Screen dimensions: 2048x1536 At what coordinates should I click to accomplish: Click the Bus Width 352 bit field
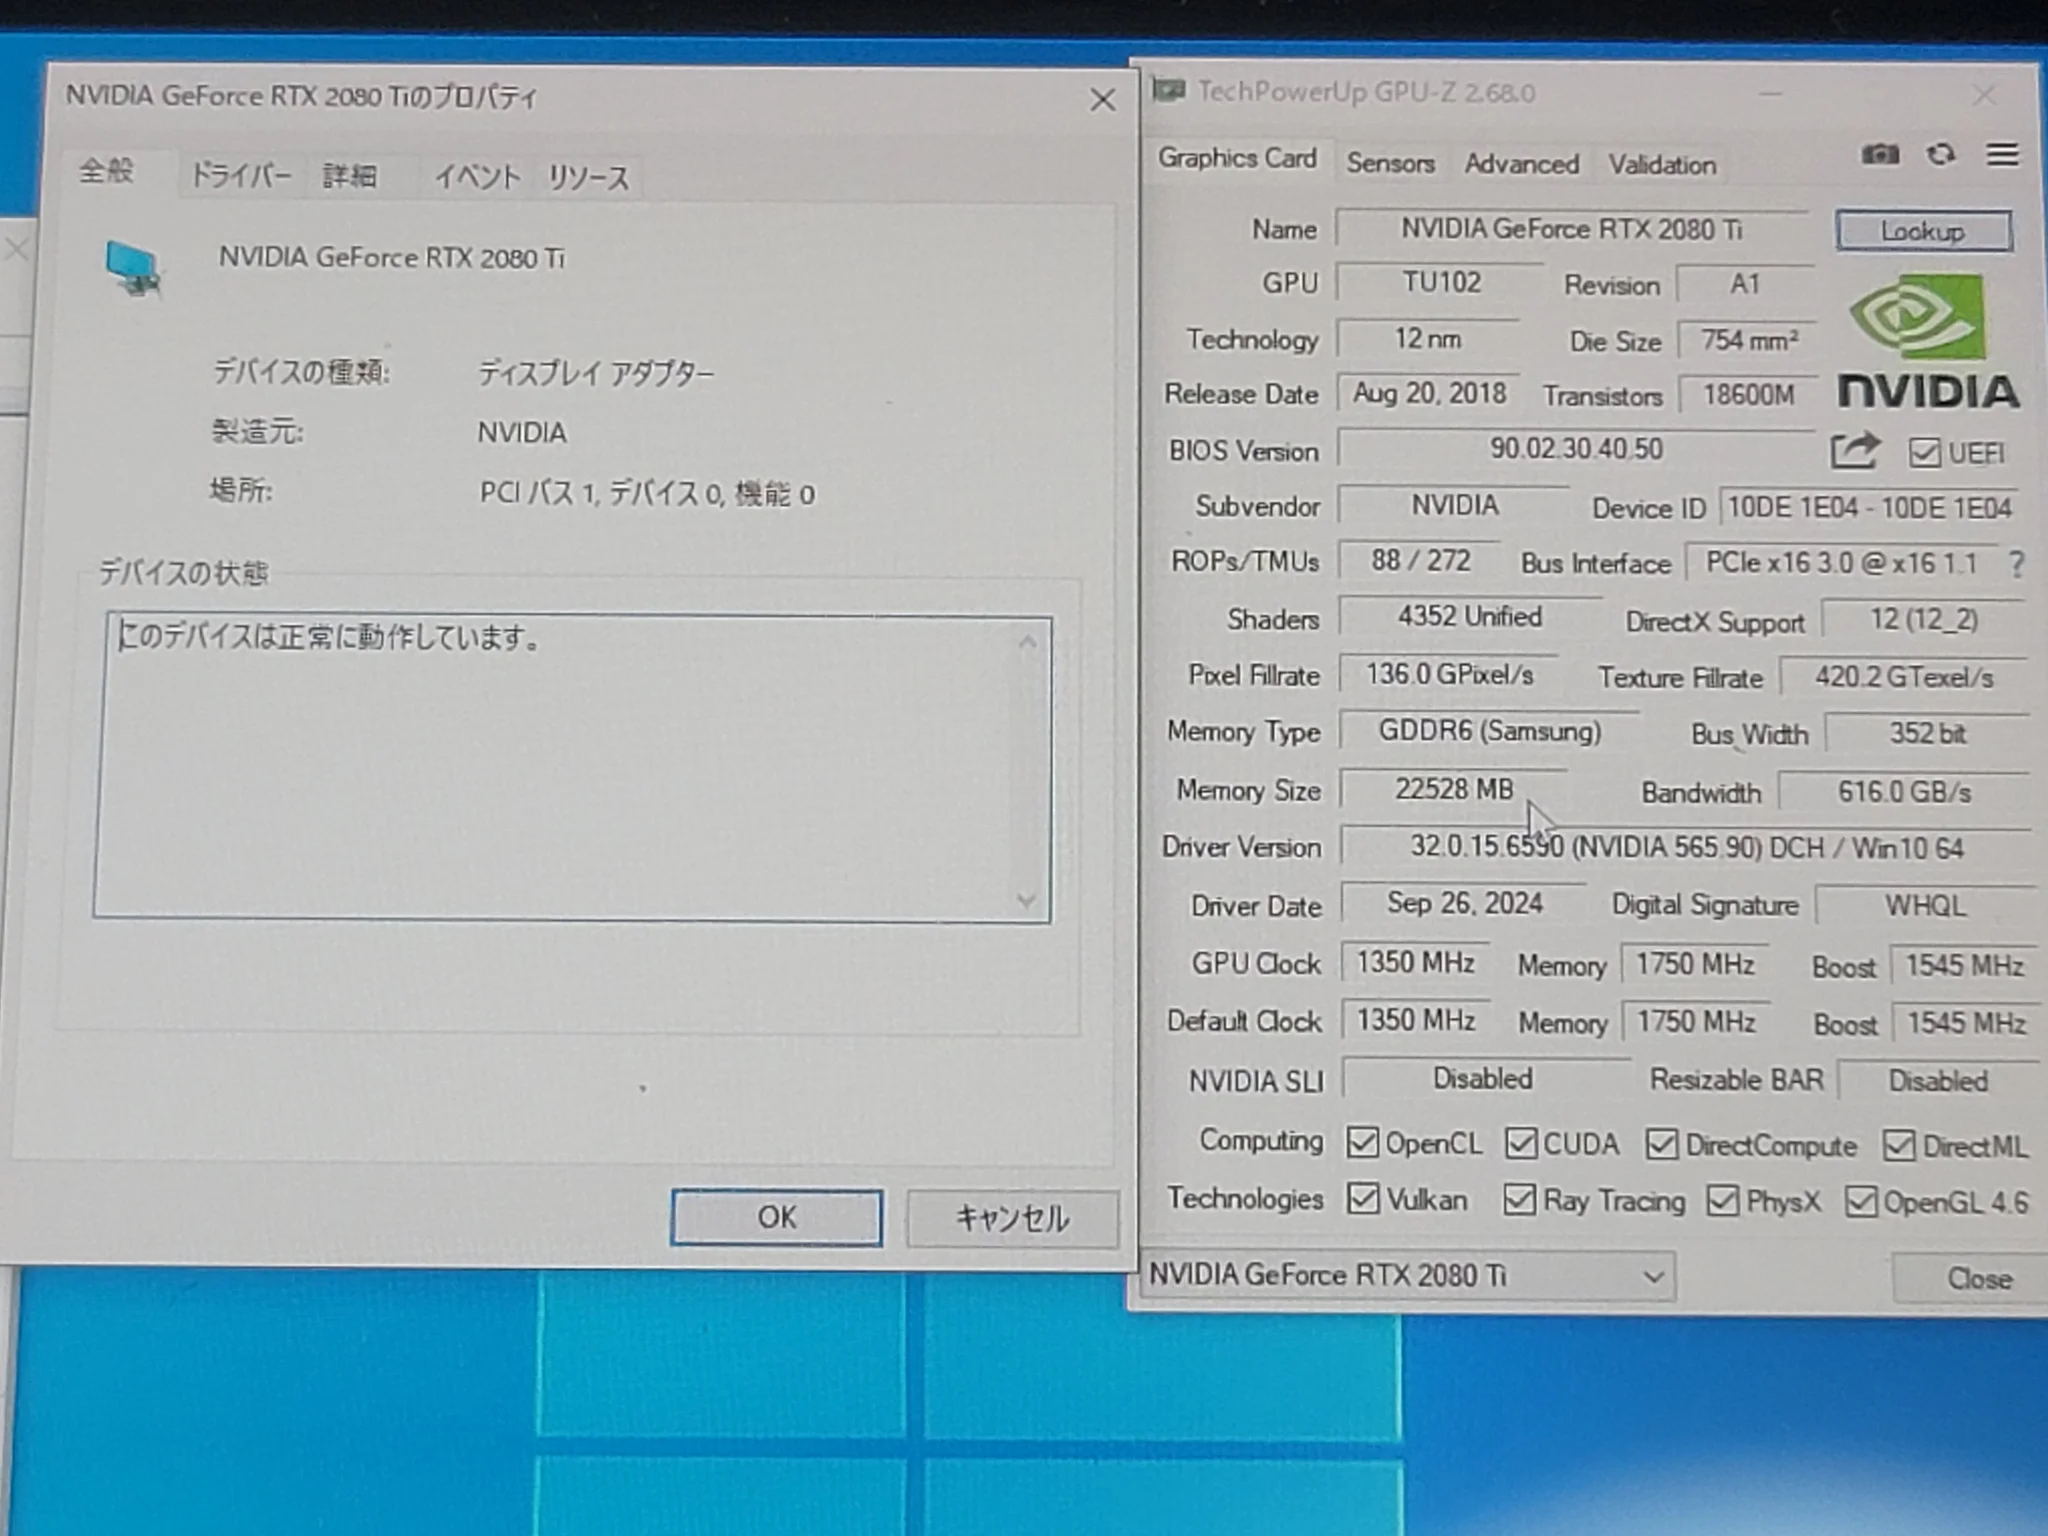(x=1927, y=734)
